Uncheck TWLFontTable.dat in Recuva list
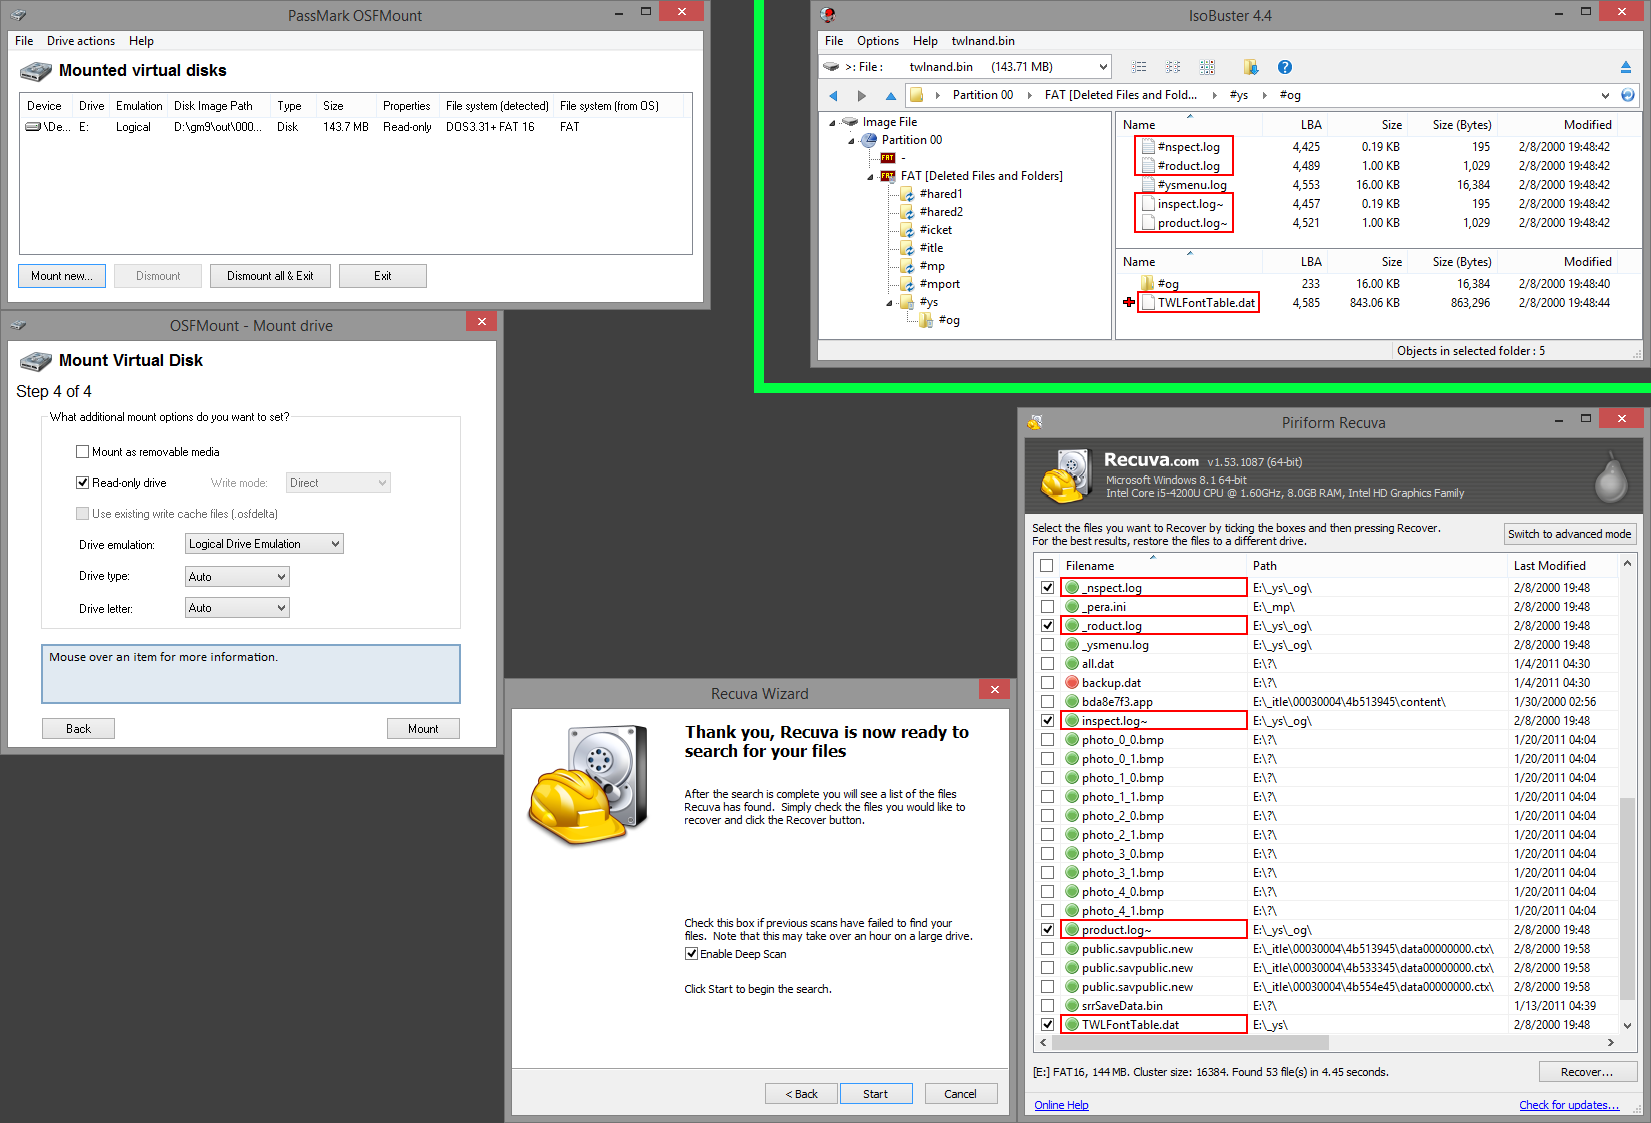 [x=1047, y=1025]
